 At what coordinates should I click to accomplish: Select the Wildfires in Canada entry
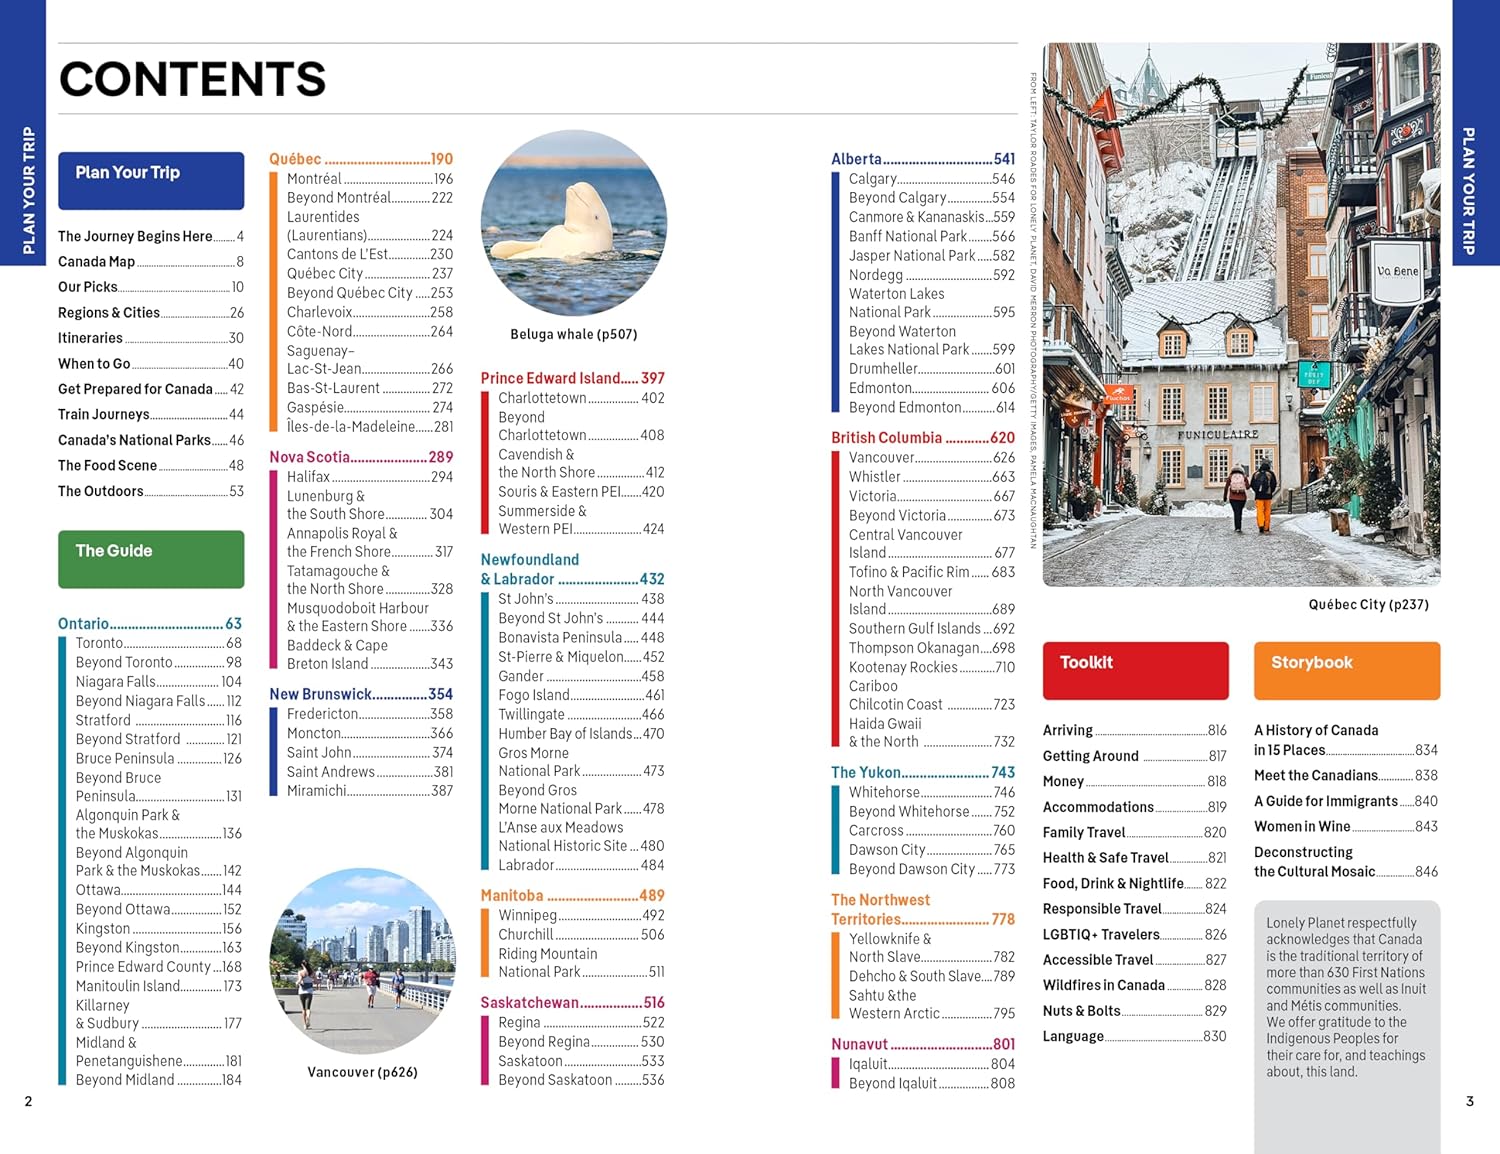coord(1135,985)
